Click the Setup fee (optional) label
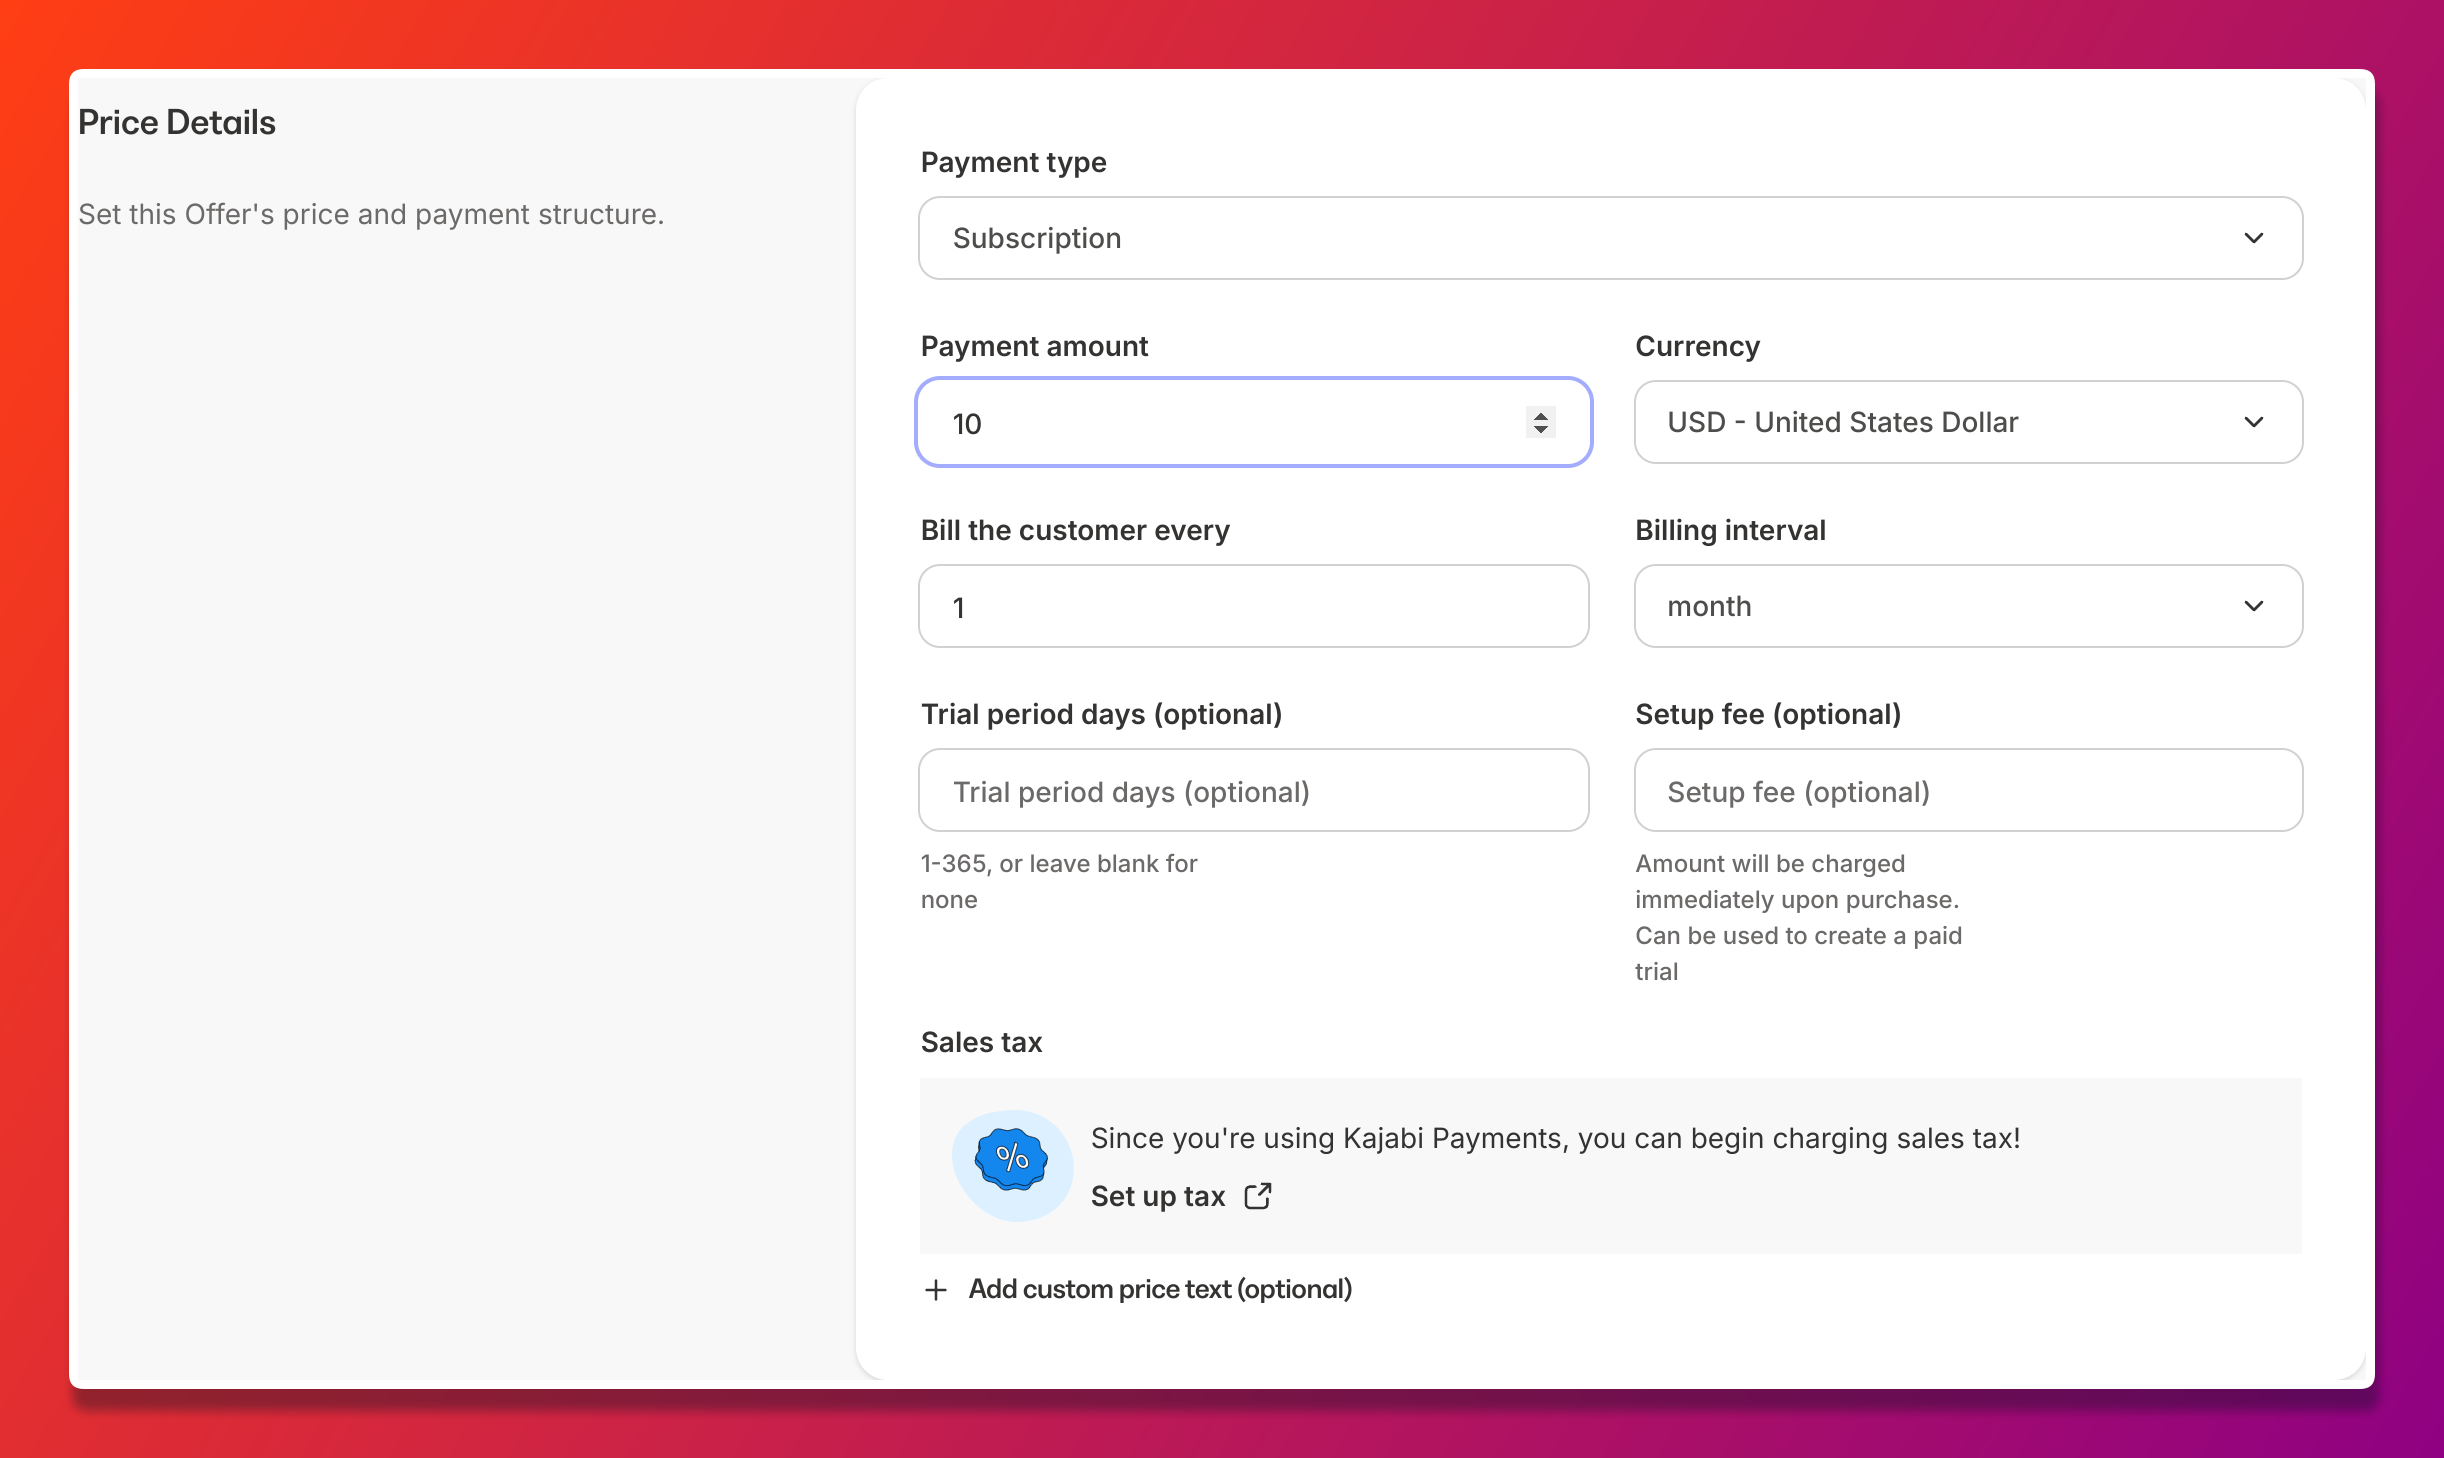Viewport: 2444px width, 1458px height. tap(1768, 714)
